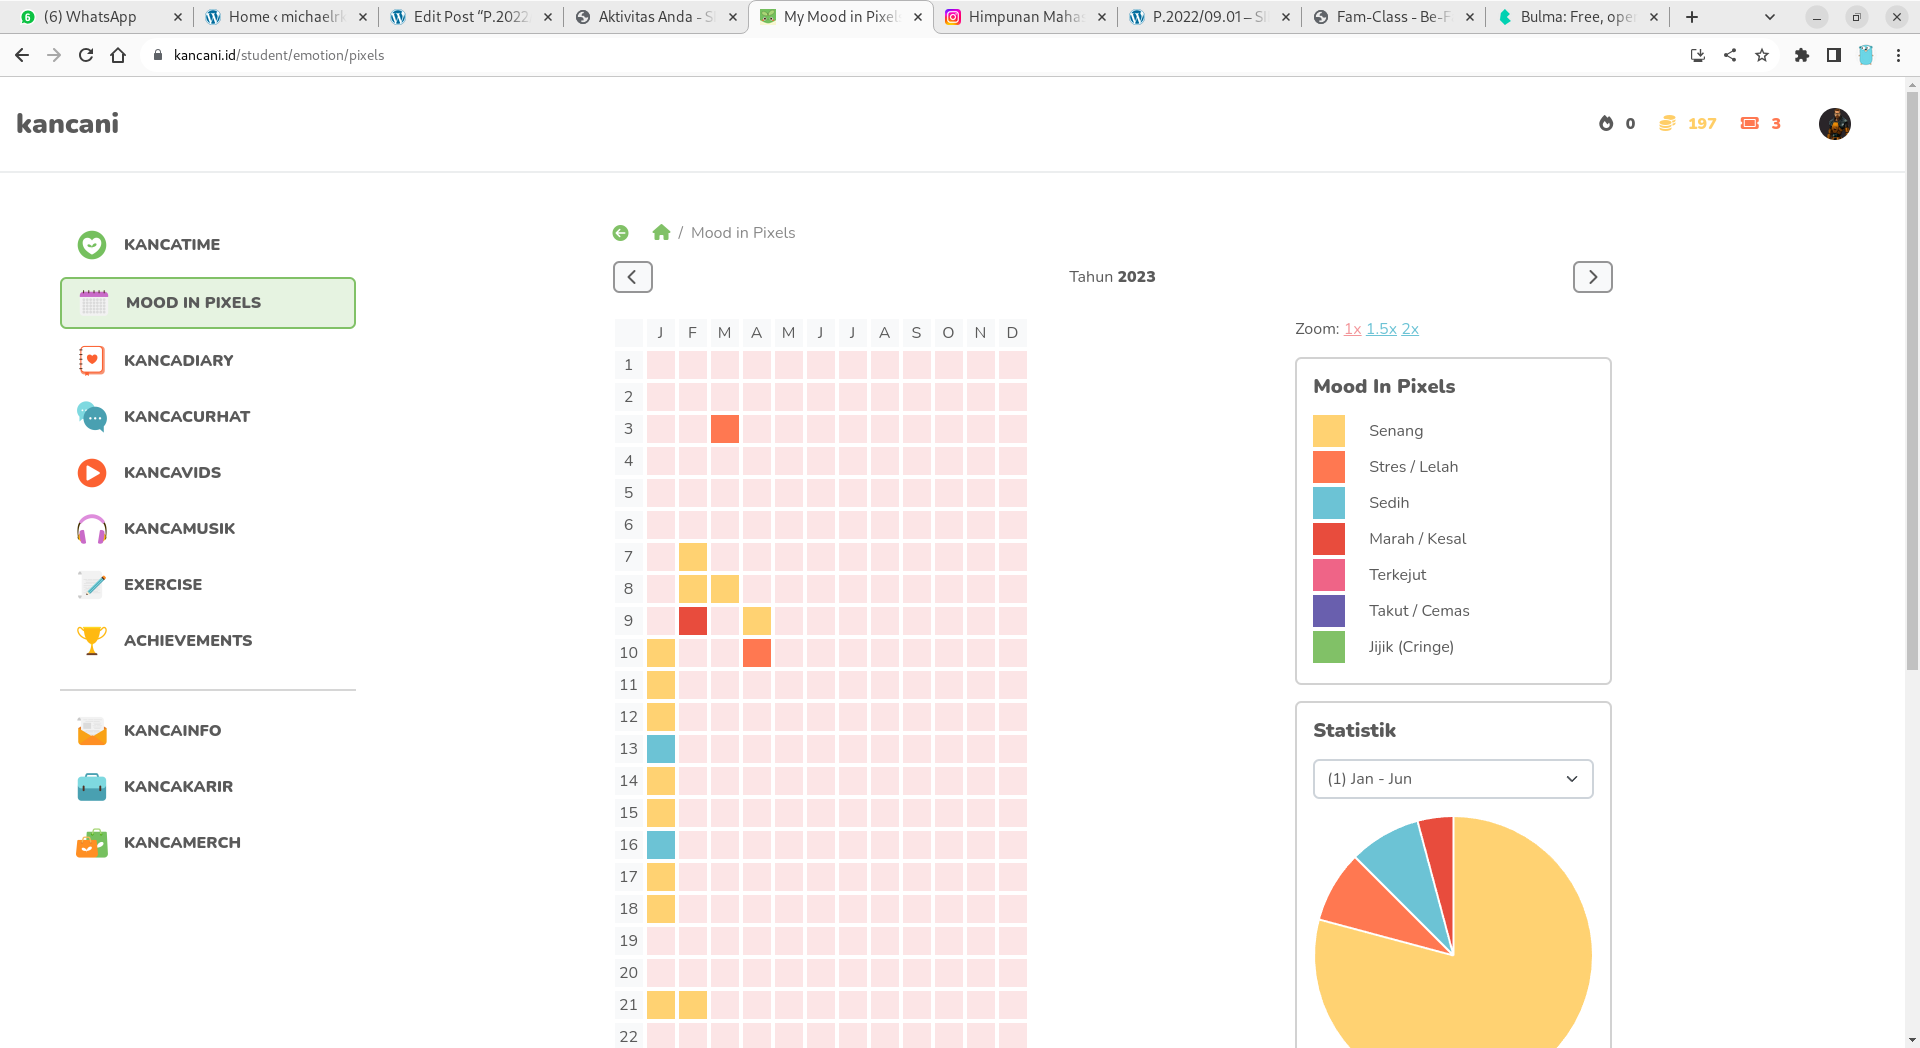Click the Kancadiary notebook icon
Viewport: 1920px width, 1048px height.
[92, 361]
